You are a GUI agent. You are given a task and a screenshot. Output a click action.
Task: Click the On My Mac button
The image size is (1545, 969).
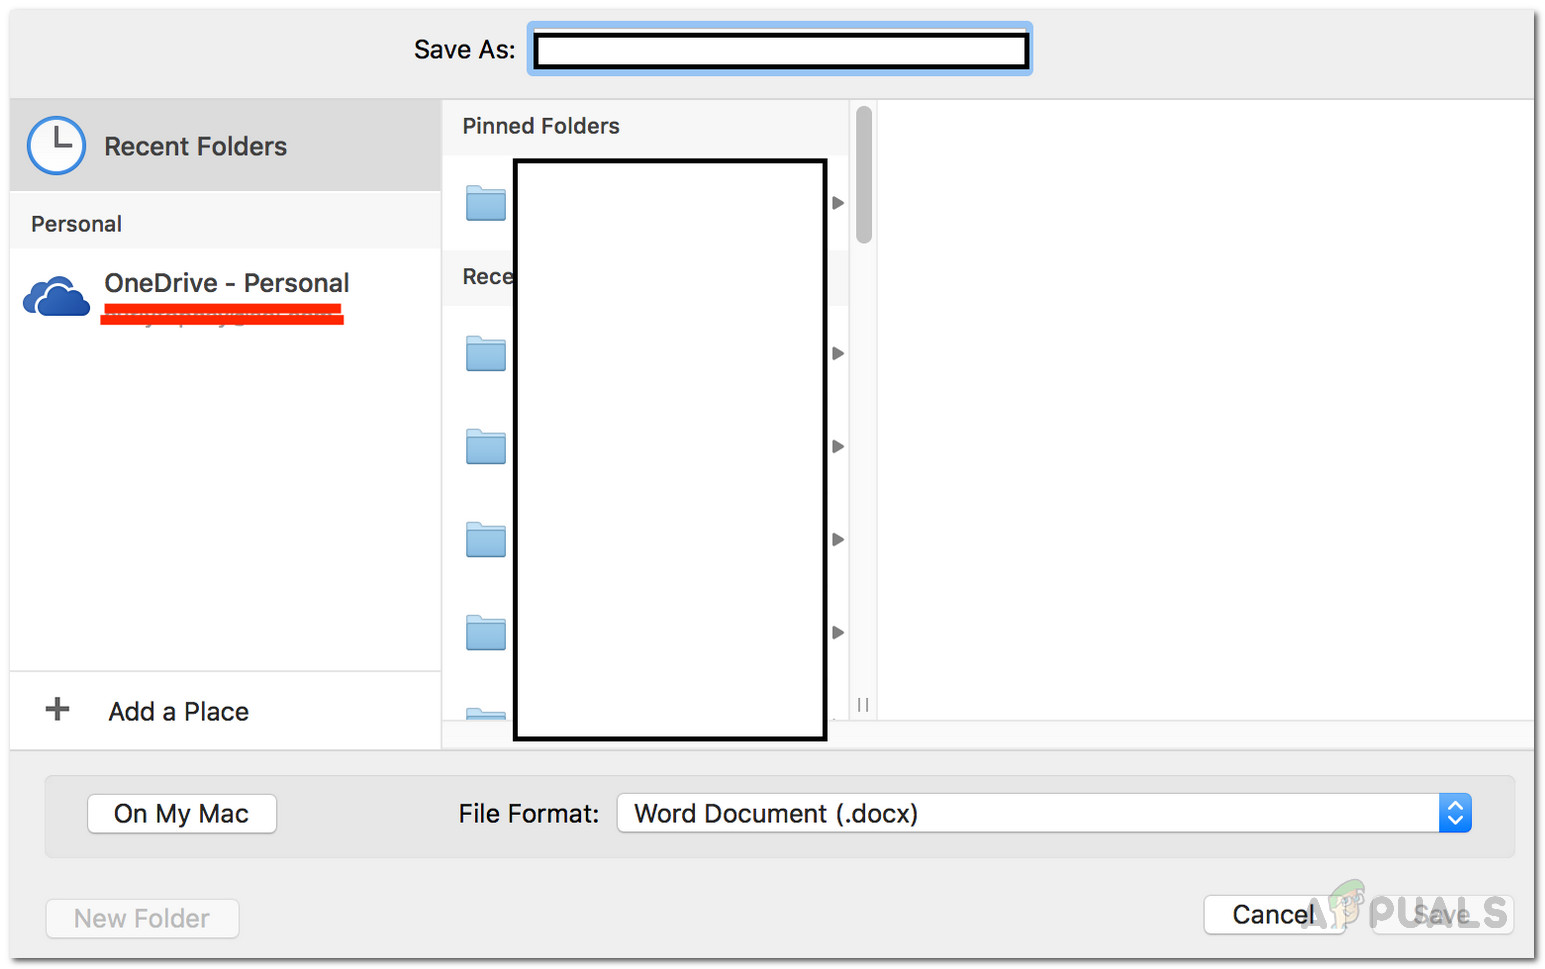click(182, 814)
